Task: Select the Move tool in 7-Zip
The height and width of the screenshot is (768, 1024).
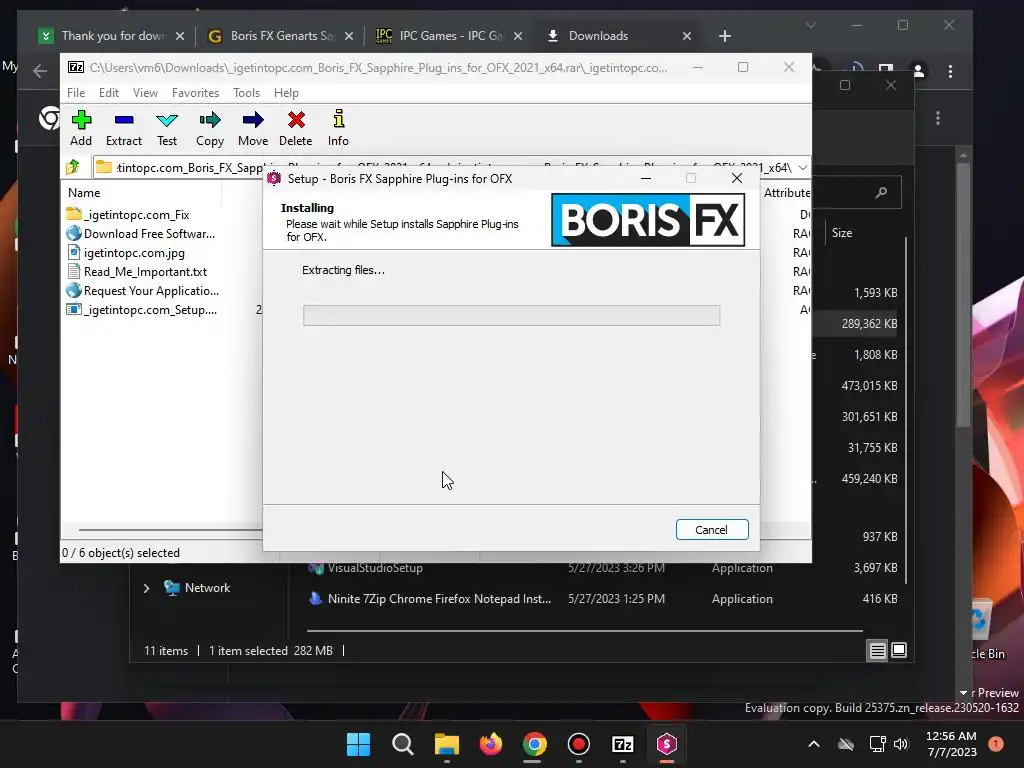Action: (x=253, y=128)
